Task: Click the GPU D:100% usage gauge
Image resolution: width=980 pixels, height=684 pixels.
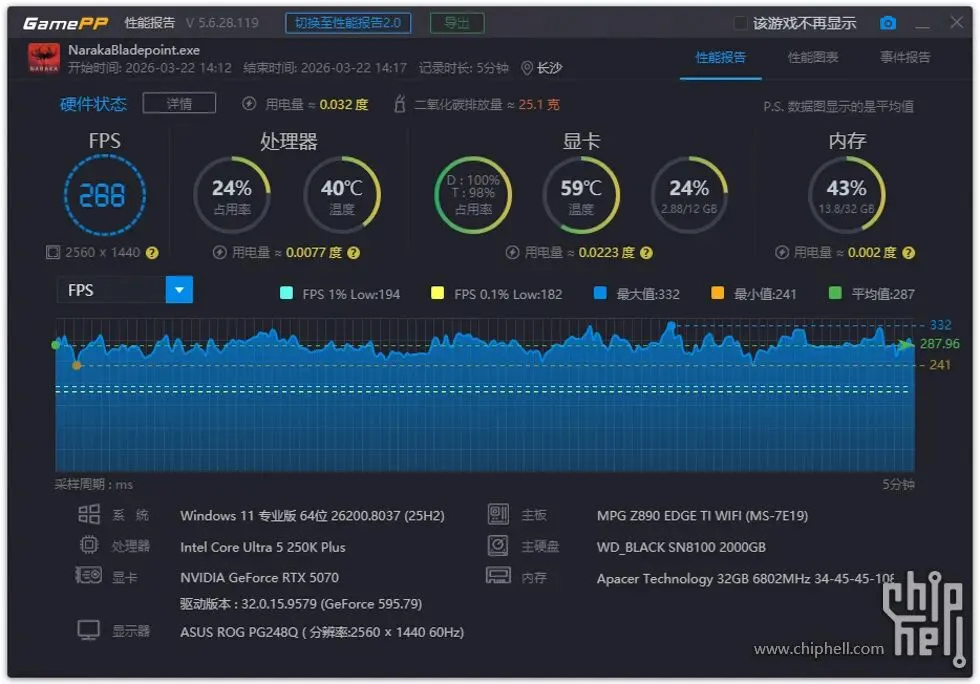Action: pos(473,195)
